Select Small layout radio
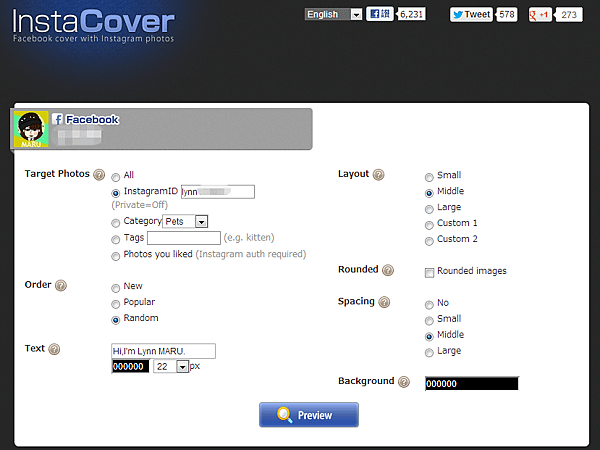 tap(429, 177)
